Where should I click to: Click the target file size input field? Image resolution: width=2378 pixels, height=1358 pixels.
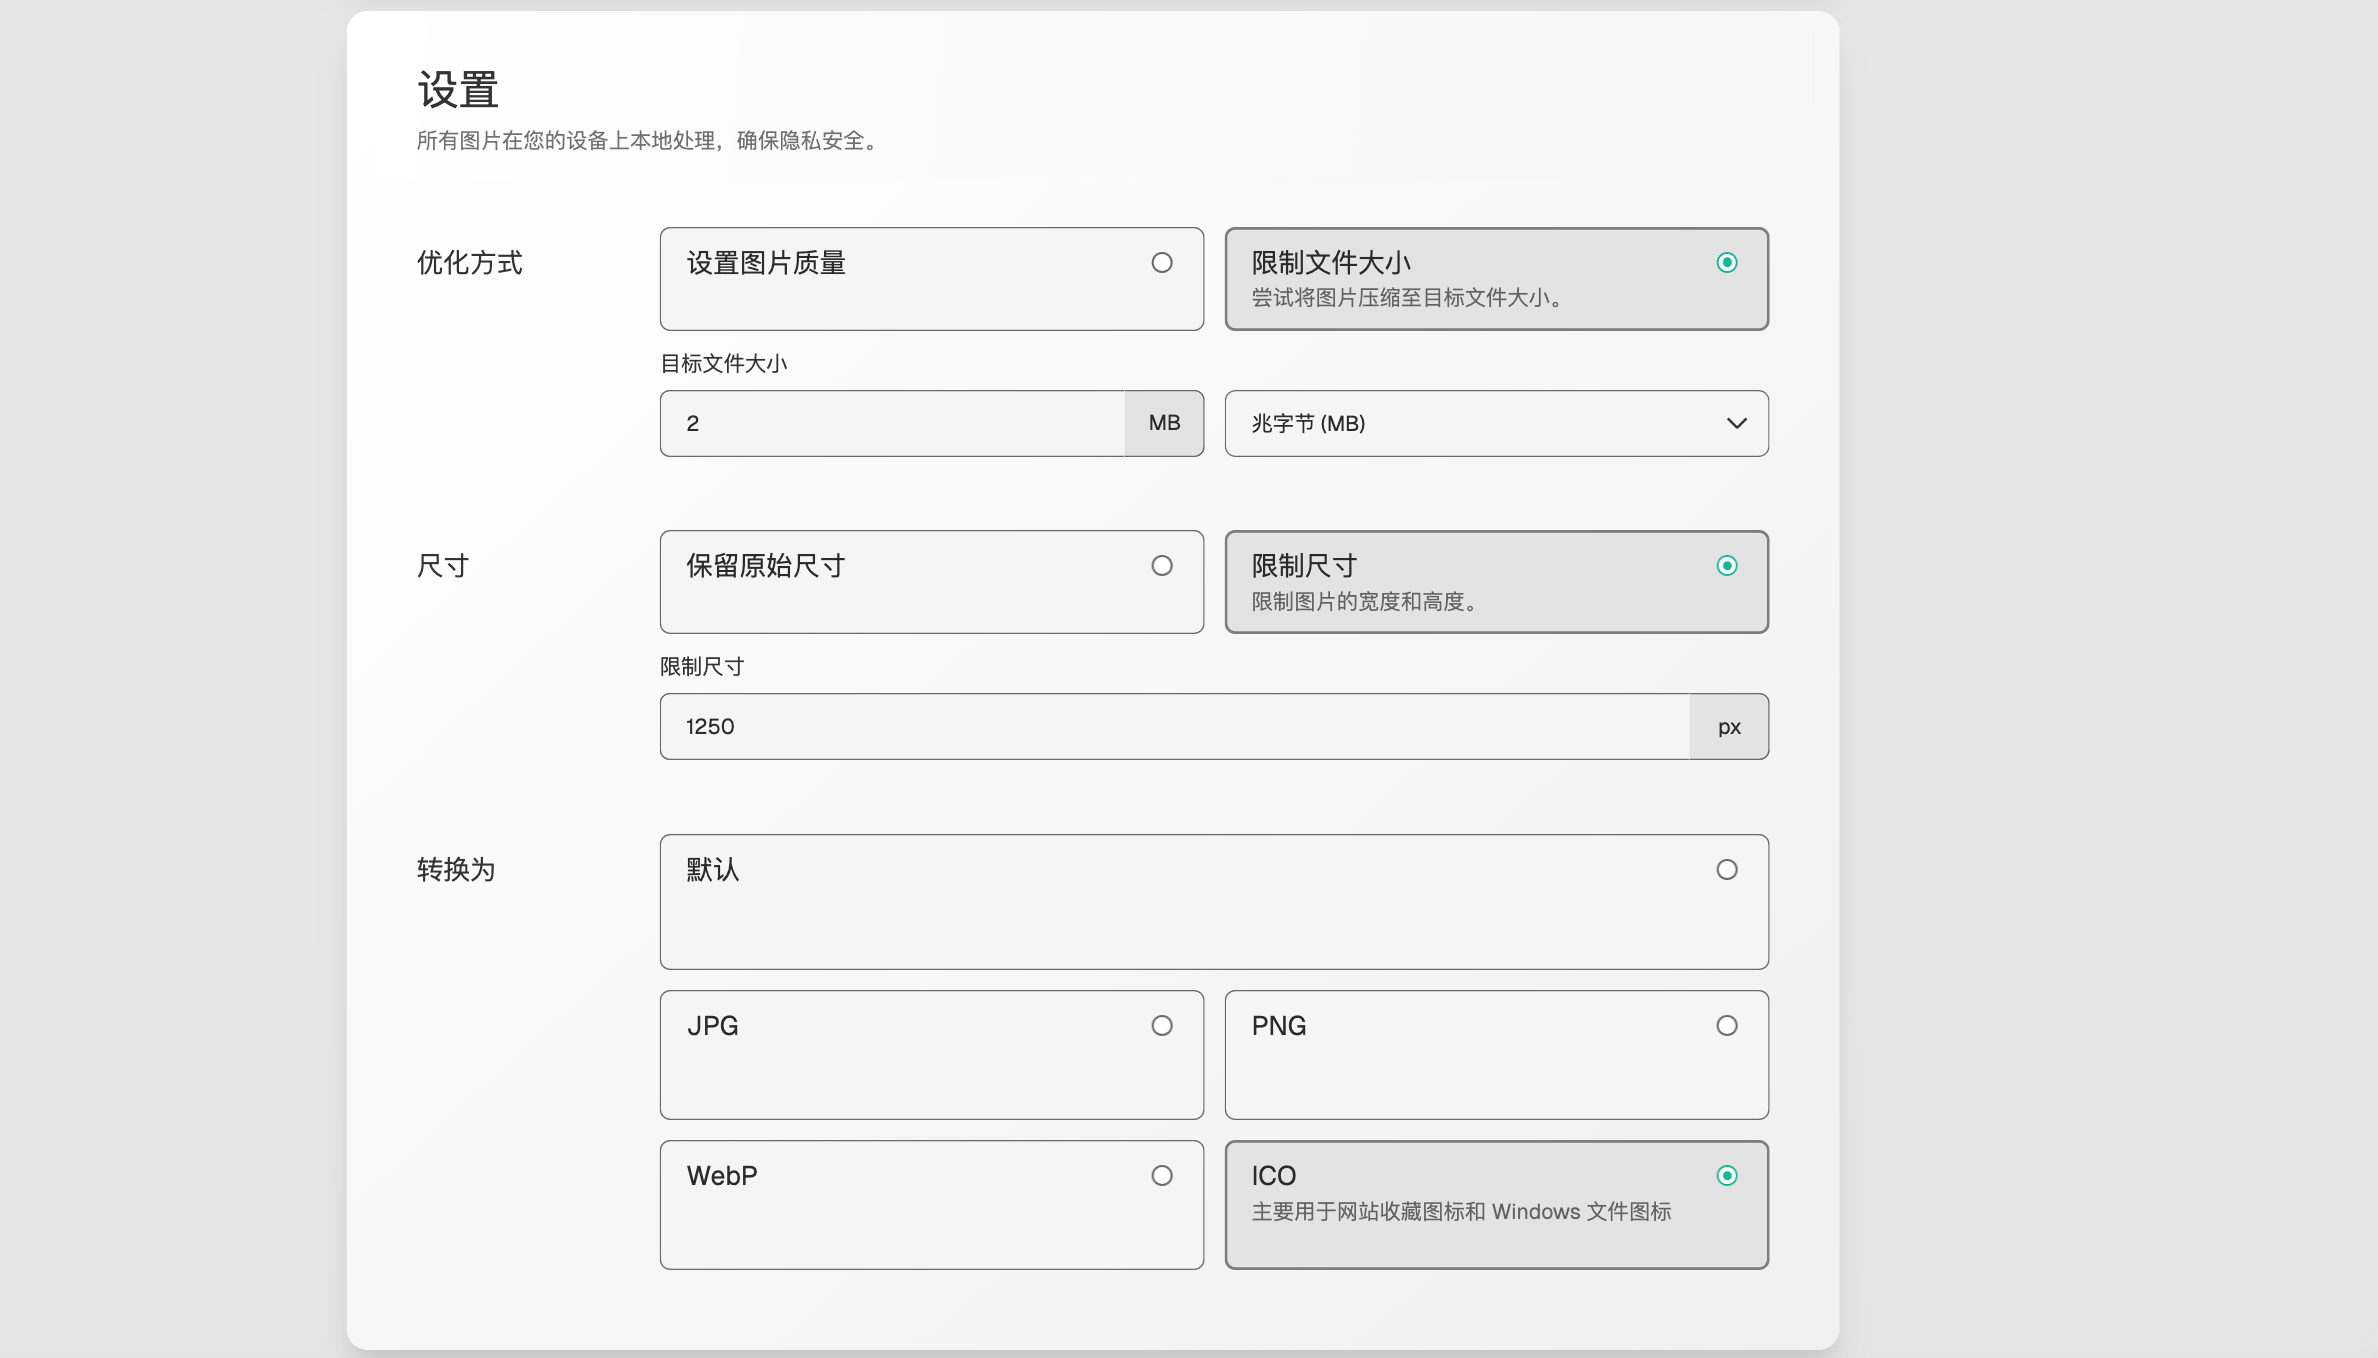(890, 423)
